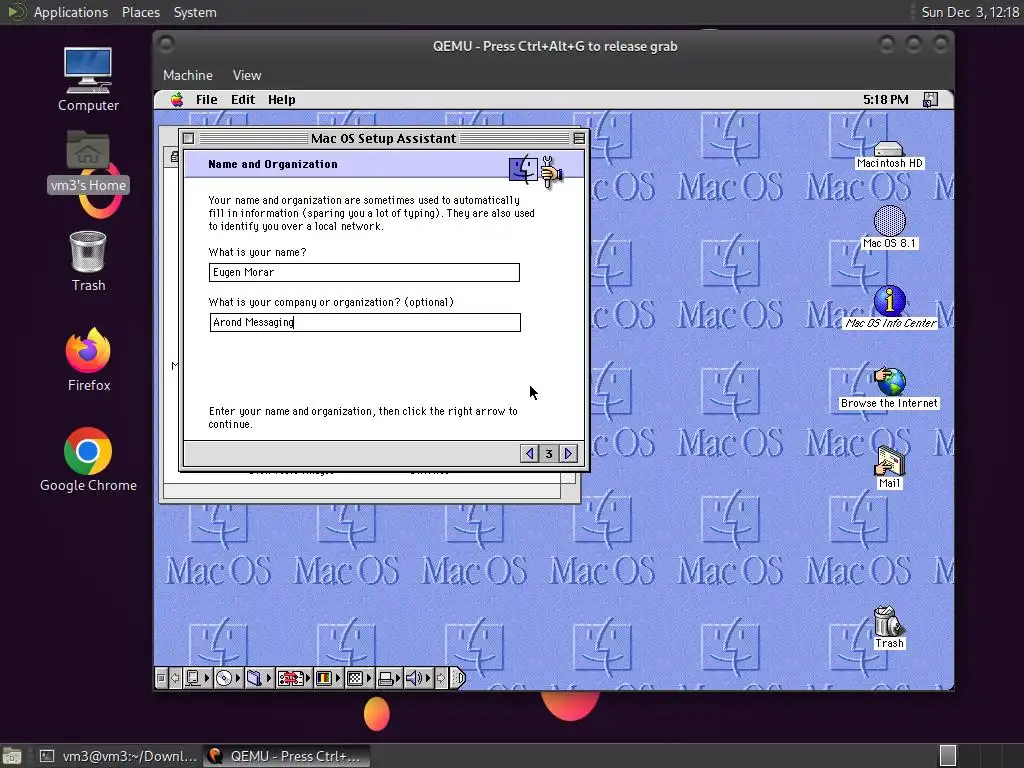Image resolution: width=1024 pixels, height=768 pixels.
Task: Open the QEMU View menu
Action: (247, 75)
